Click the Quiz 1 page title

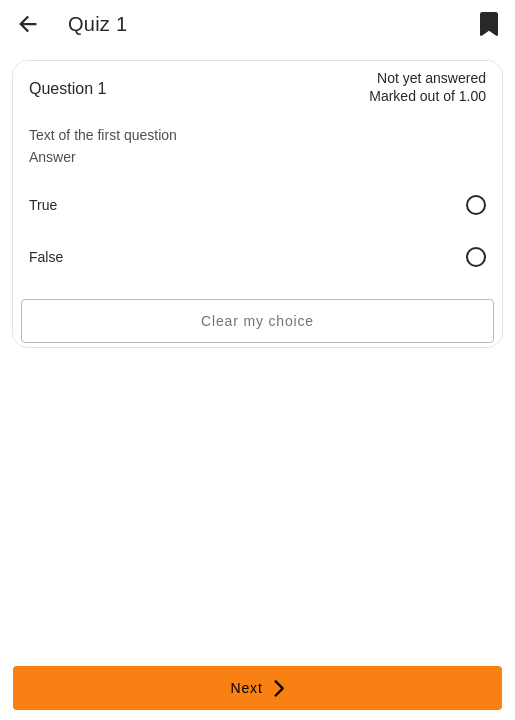click(97, 24)
